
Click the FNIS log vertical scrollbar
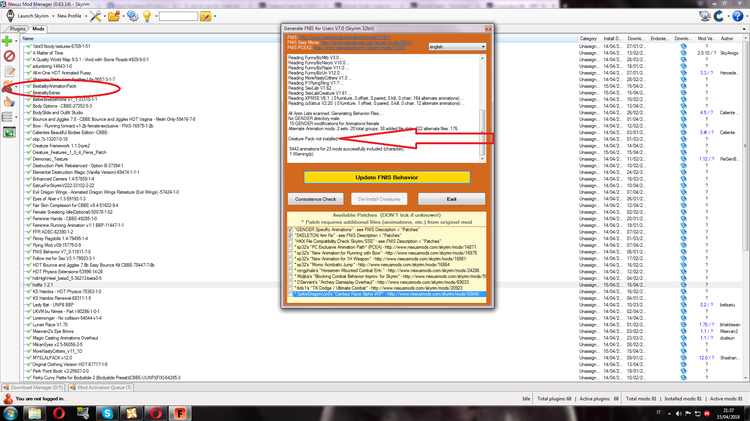(x=482, y=108)
